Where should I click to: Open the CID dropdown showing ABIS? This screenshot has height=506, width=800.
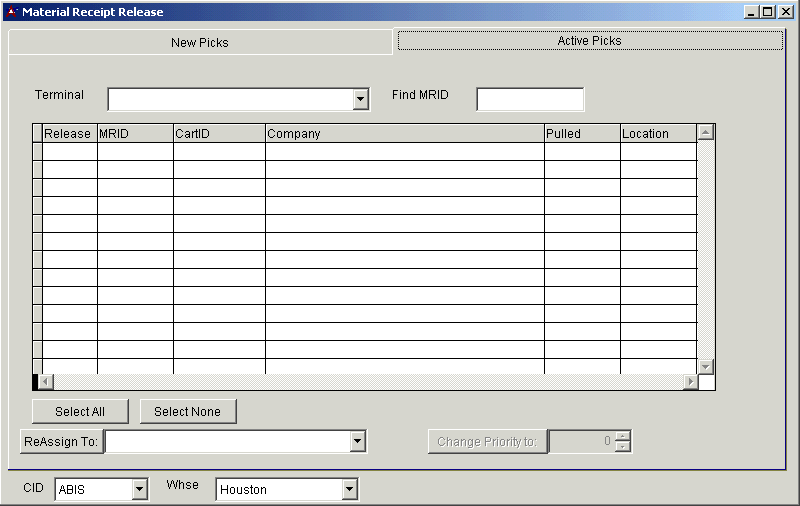(139, 489)
